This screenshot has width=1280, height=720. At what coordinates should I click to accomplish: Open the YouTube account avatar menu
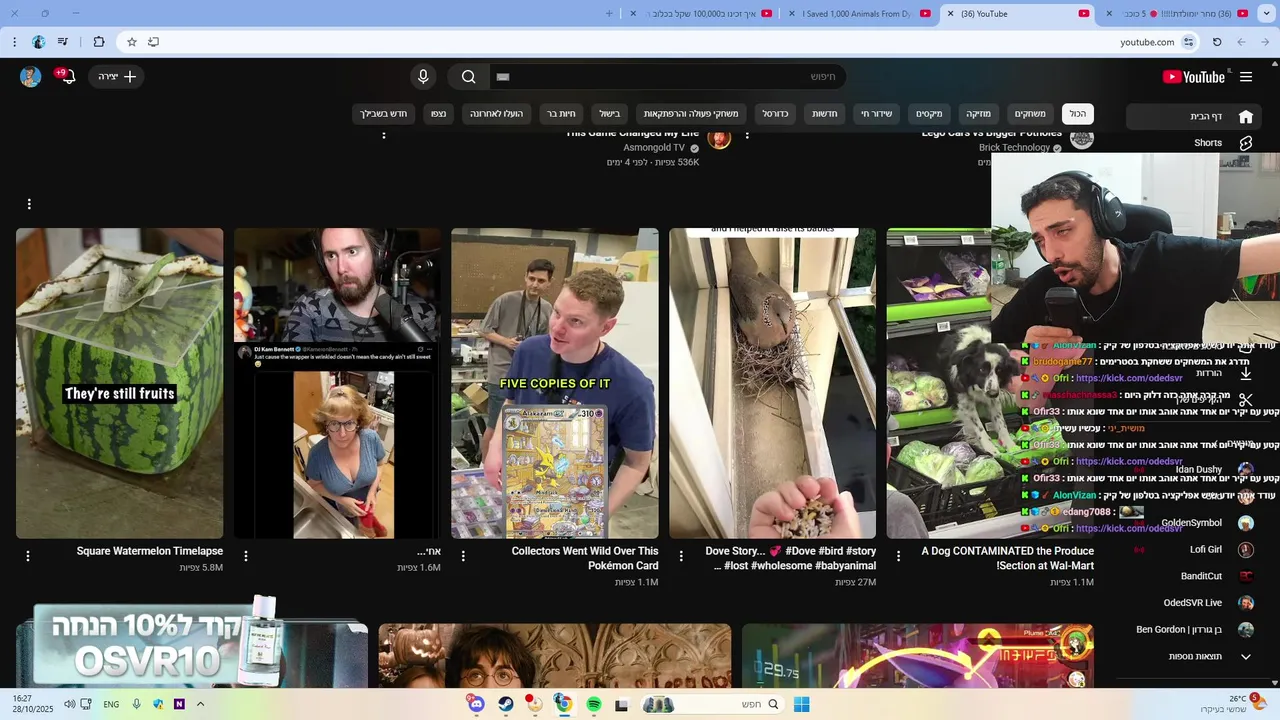pos(30,77)
